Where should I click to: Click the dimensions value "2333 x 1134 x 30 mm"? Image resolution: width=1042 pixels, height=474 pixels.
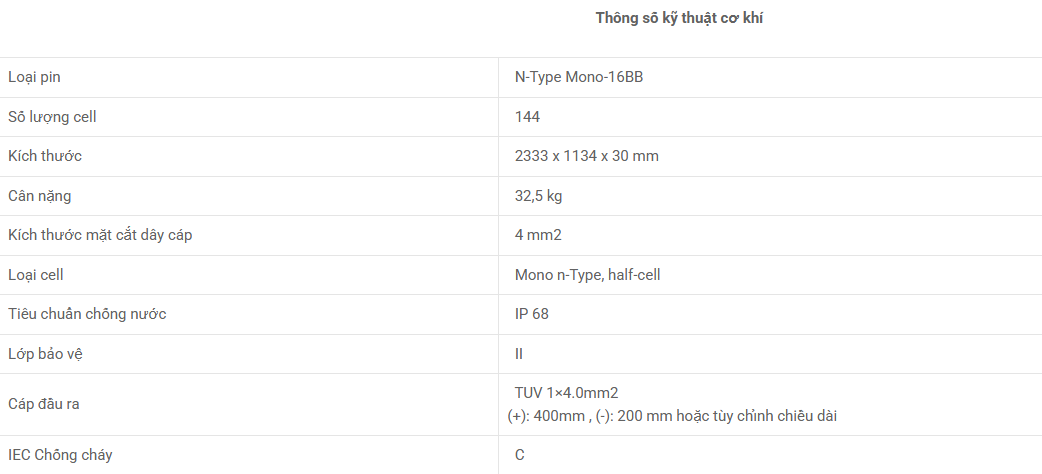tap(586, 156)
